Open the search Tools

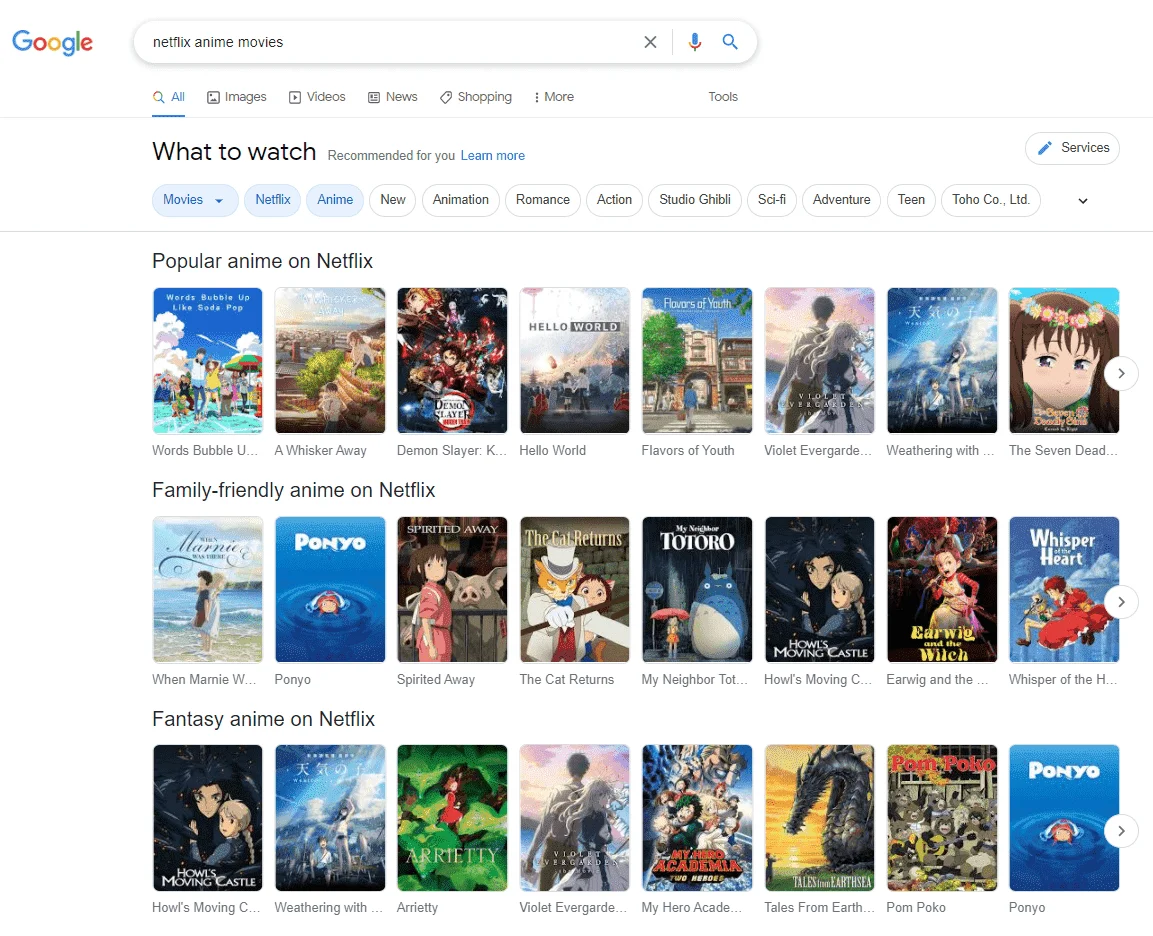[x=723, y=97]
